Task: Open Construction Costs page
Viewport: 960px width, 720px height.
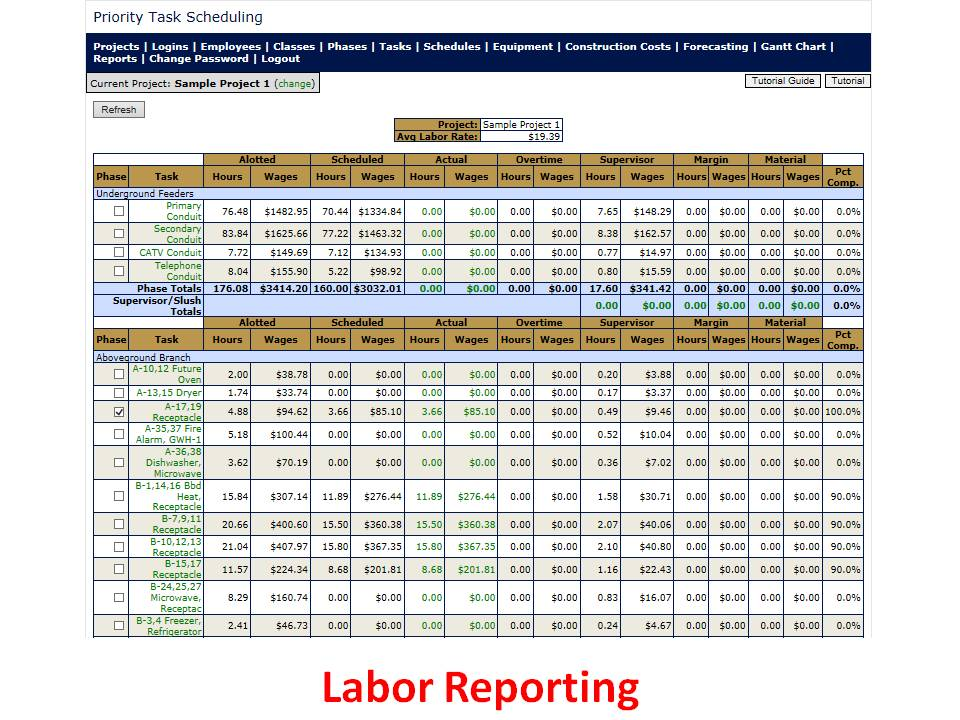Action: pos(618,47)
